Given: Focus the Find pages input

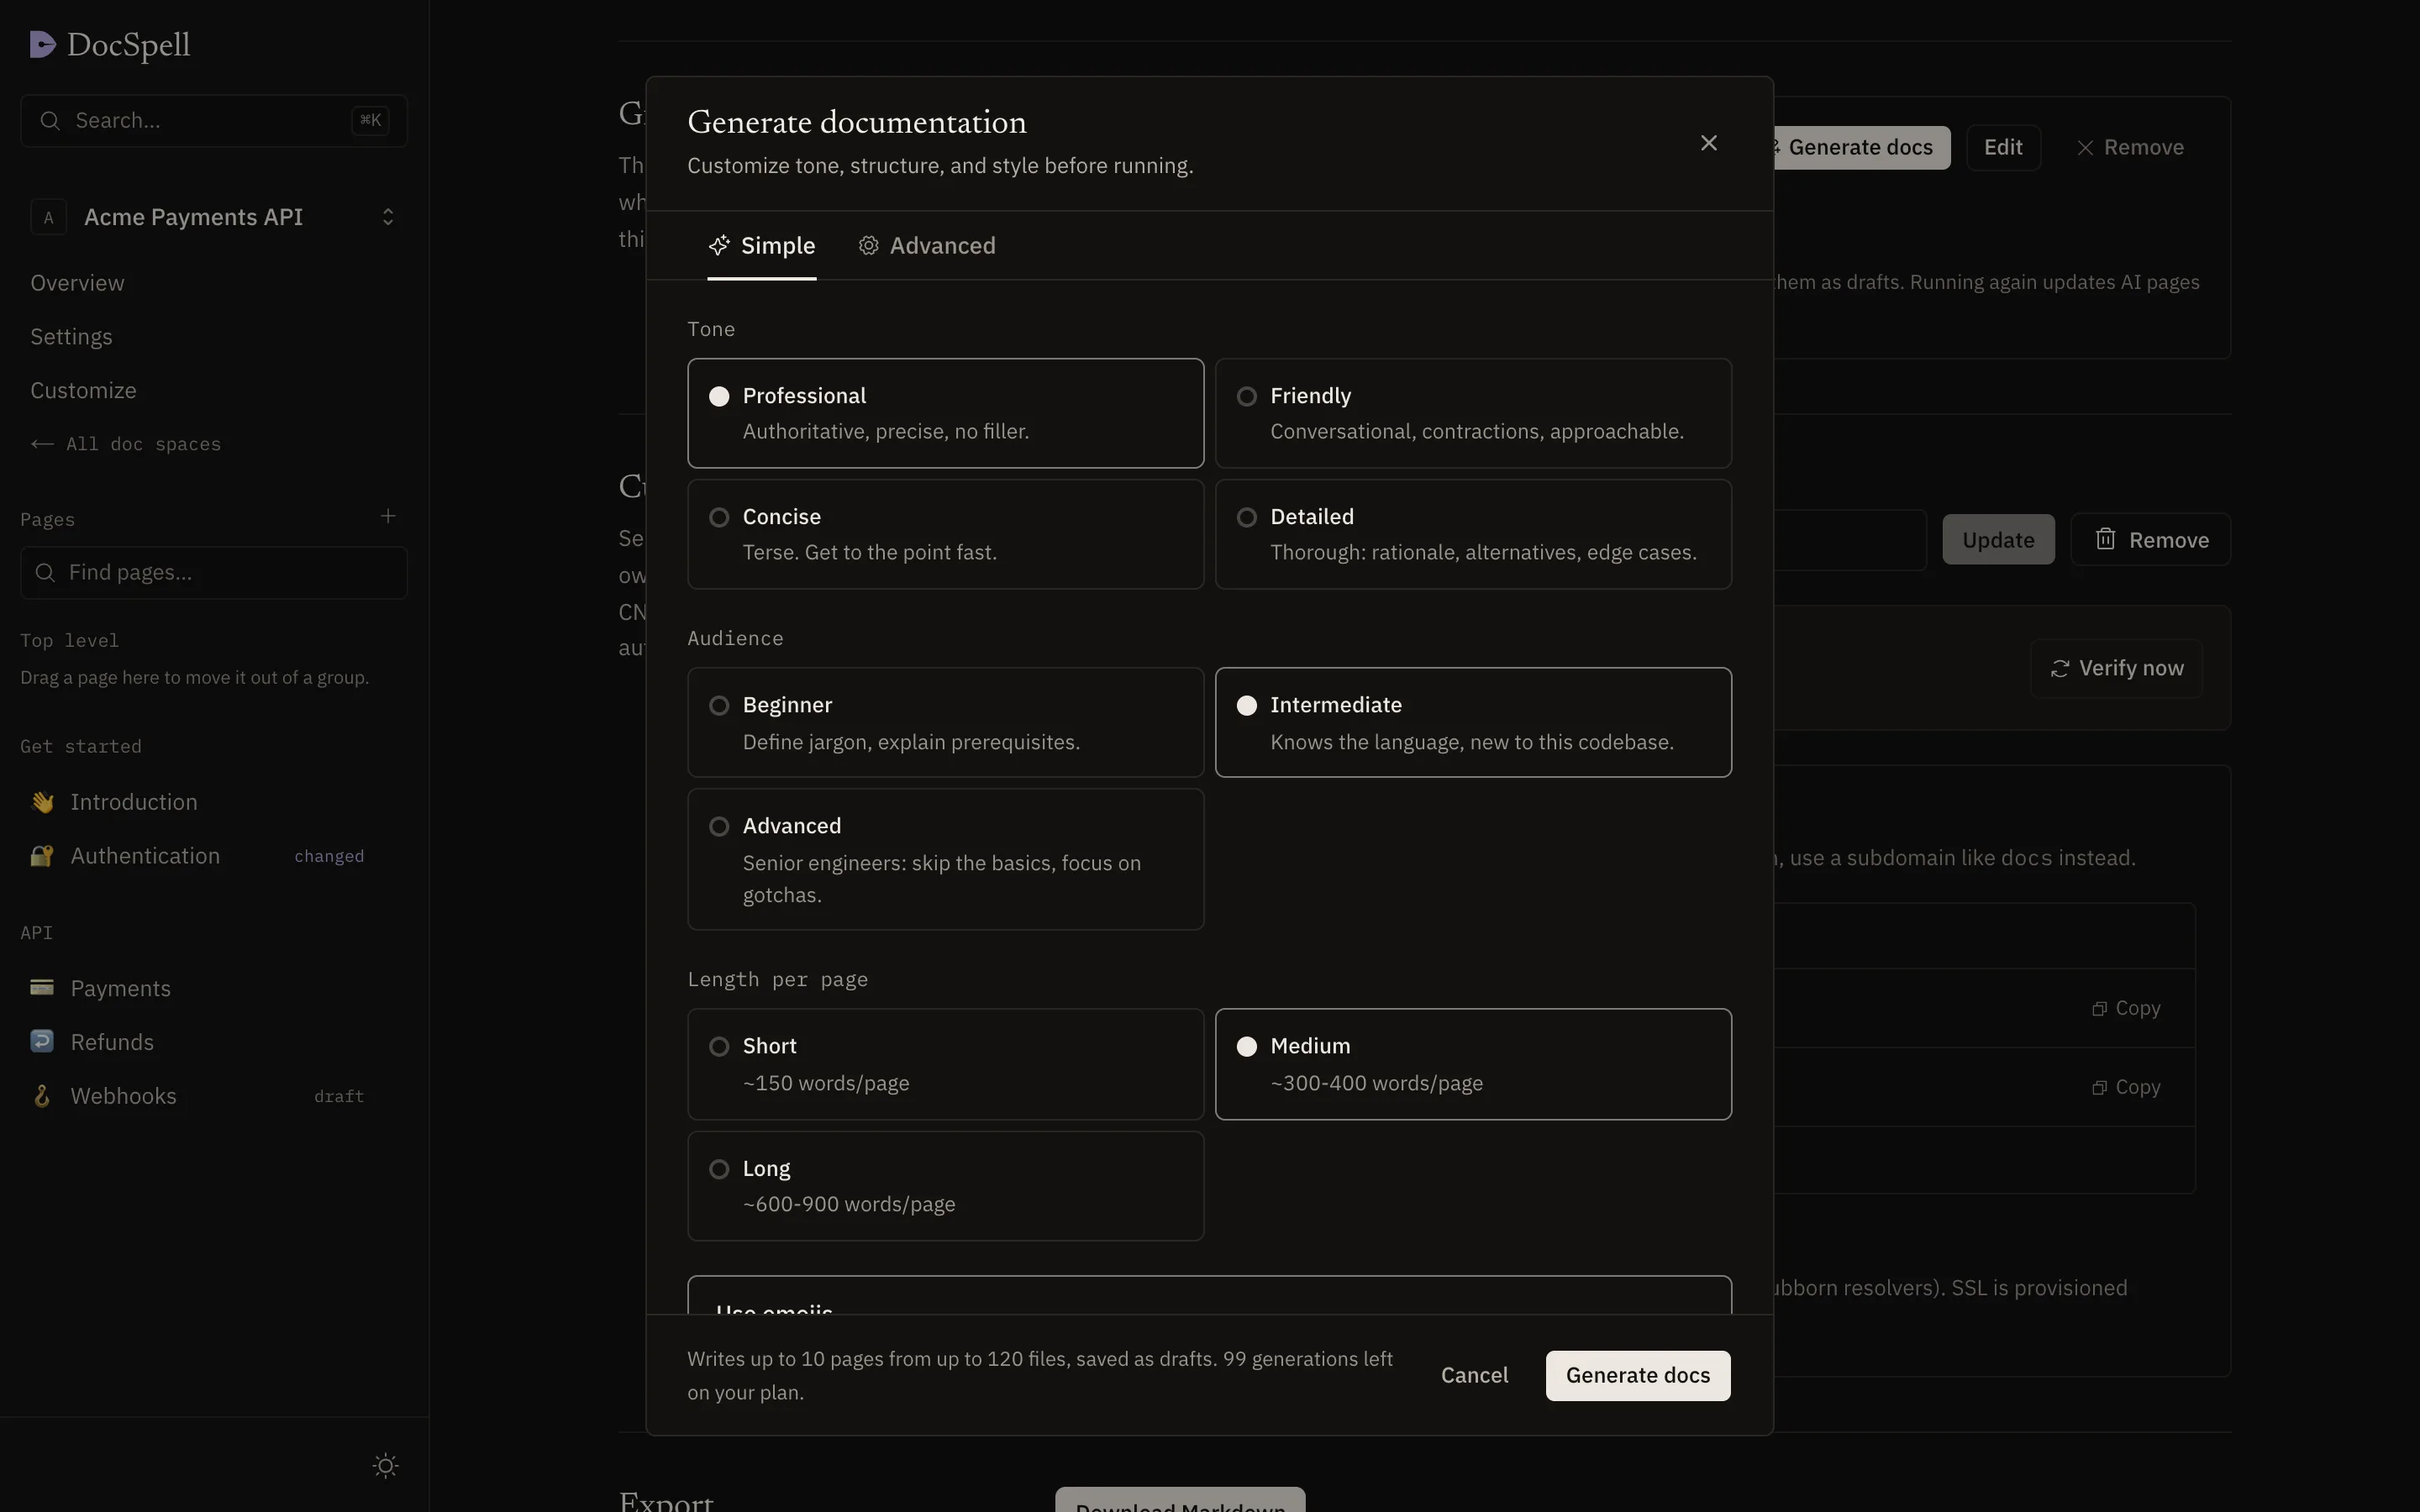Looking at the screenshot, I should tap(213, 572).
